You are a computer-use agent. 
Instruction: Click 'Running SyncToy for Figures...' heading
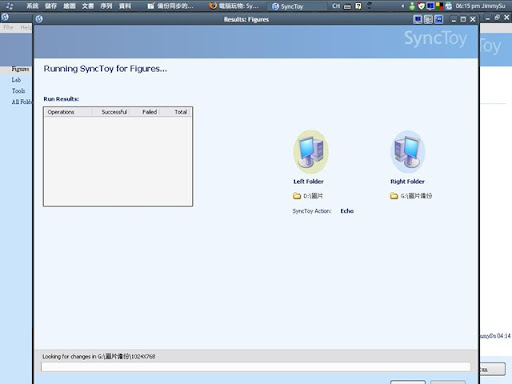coord(105,69)
